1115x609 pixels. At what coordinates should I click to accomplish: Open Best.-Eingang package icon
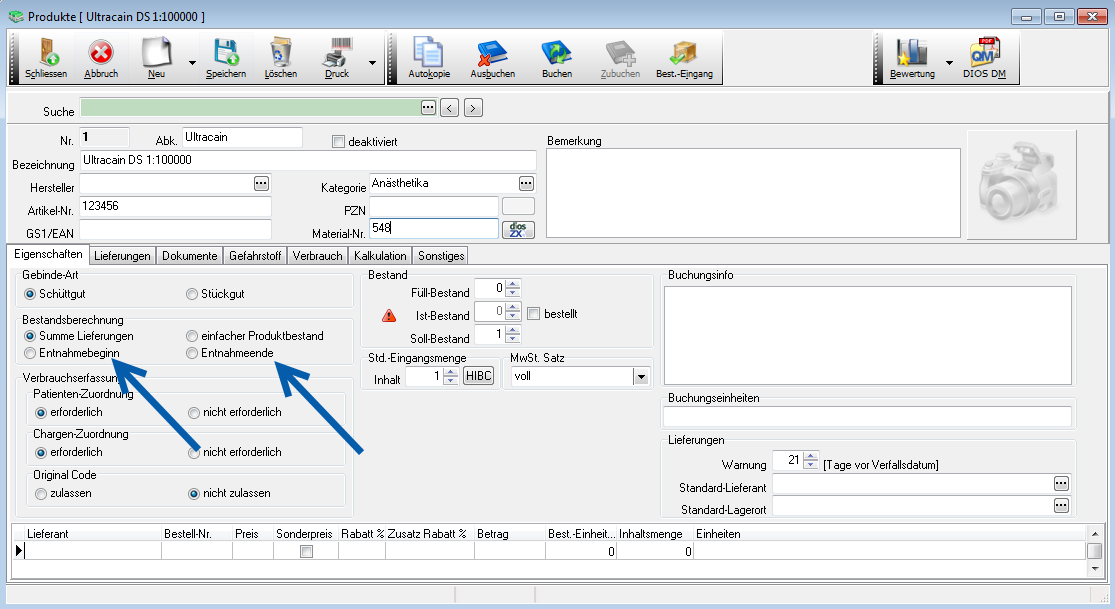coord(684,53)
